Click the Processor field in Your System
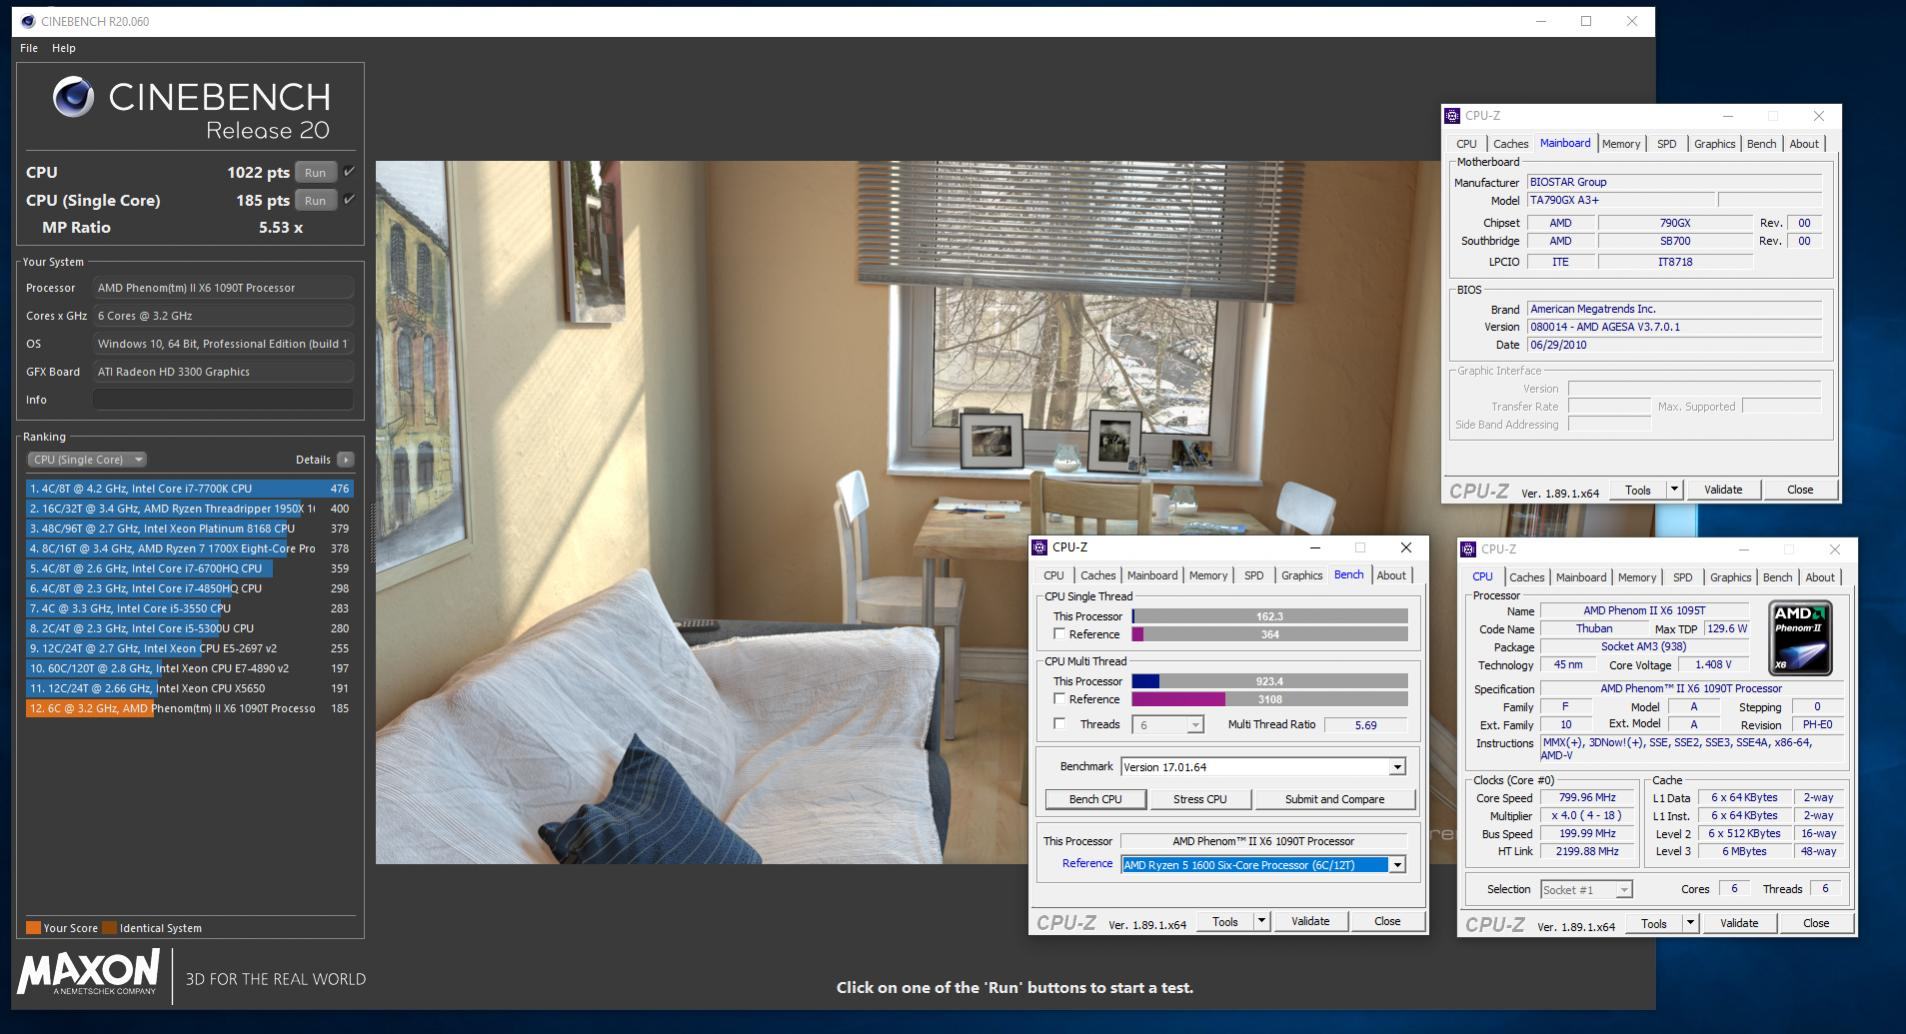1906x1034 pixels. (223, 287)
